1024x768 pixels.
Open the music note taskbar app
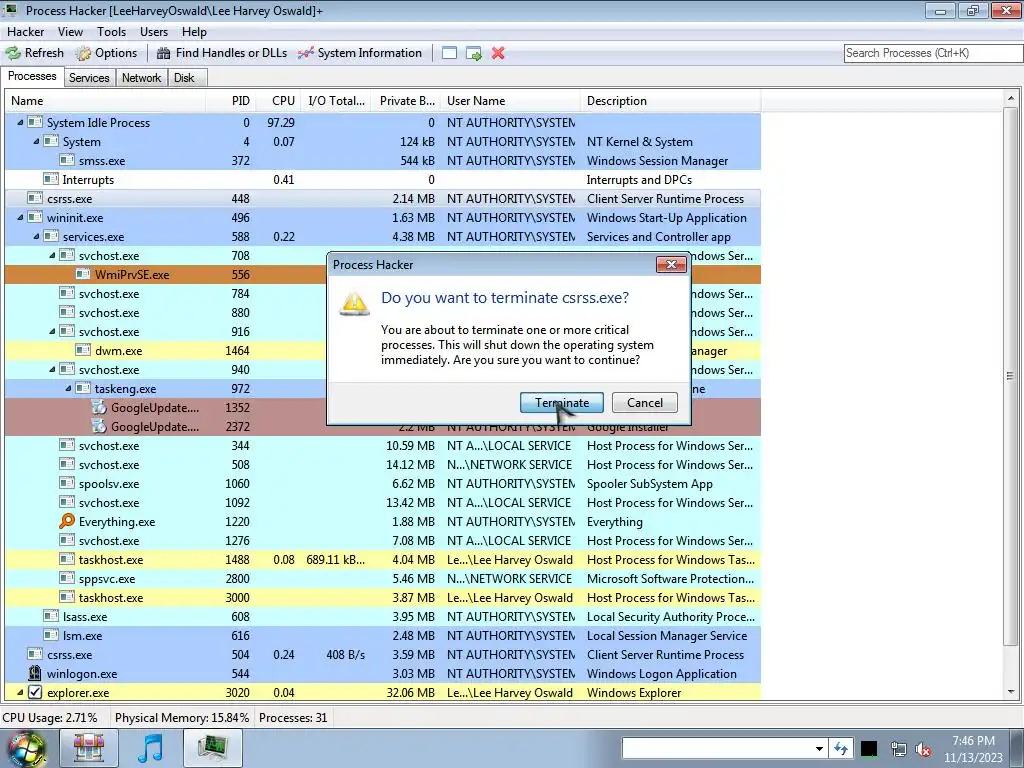click(x=151, y=748)
